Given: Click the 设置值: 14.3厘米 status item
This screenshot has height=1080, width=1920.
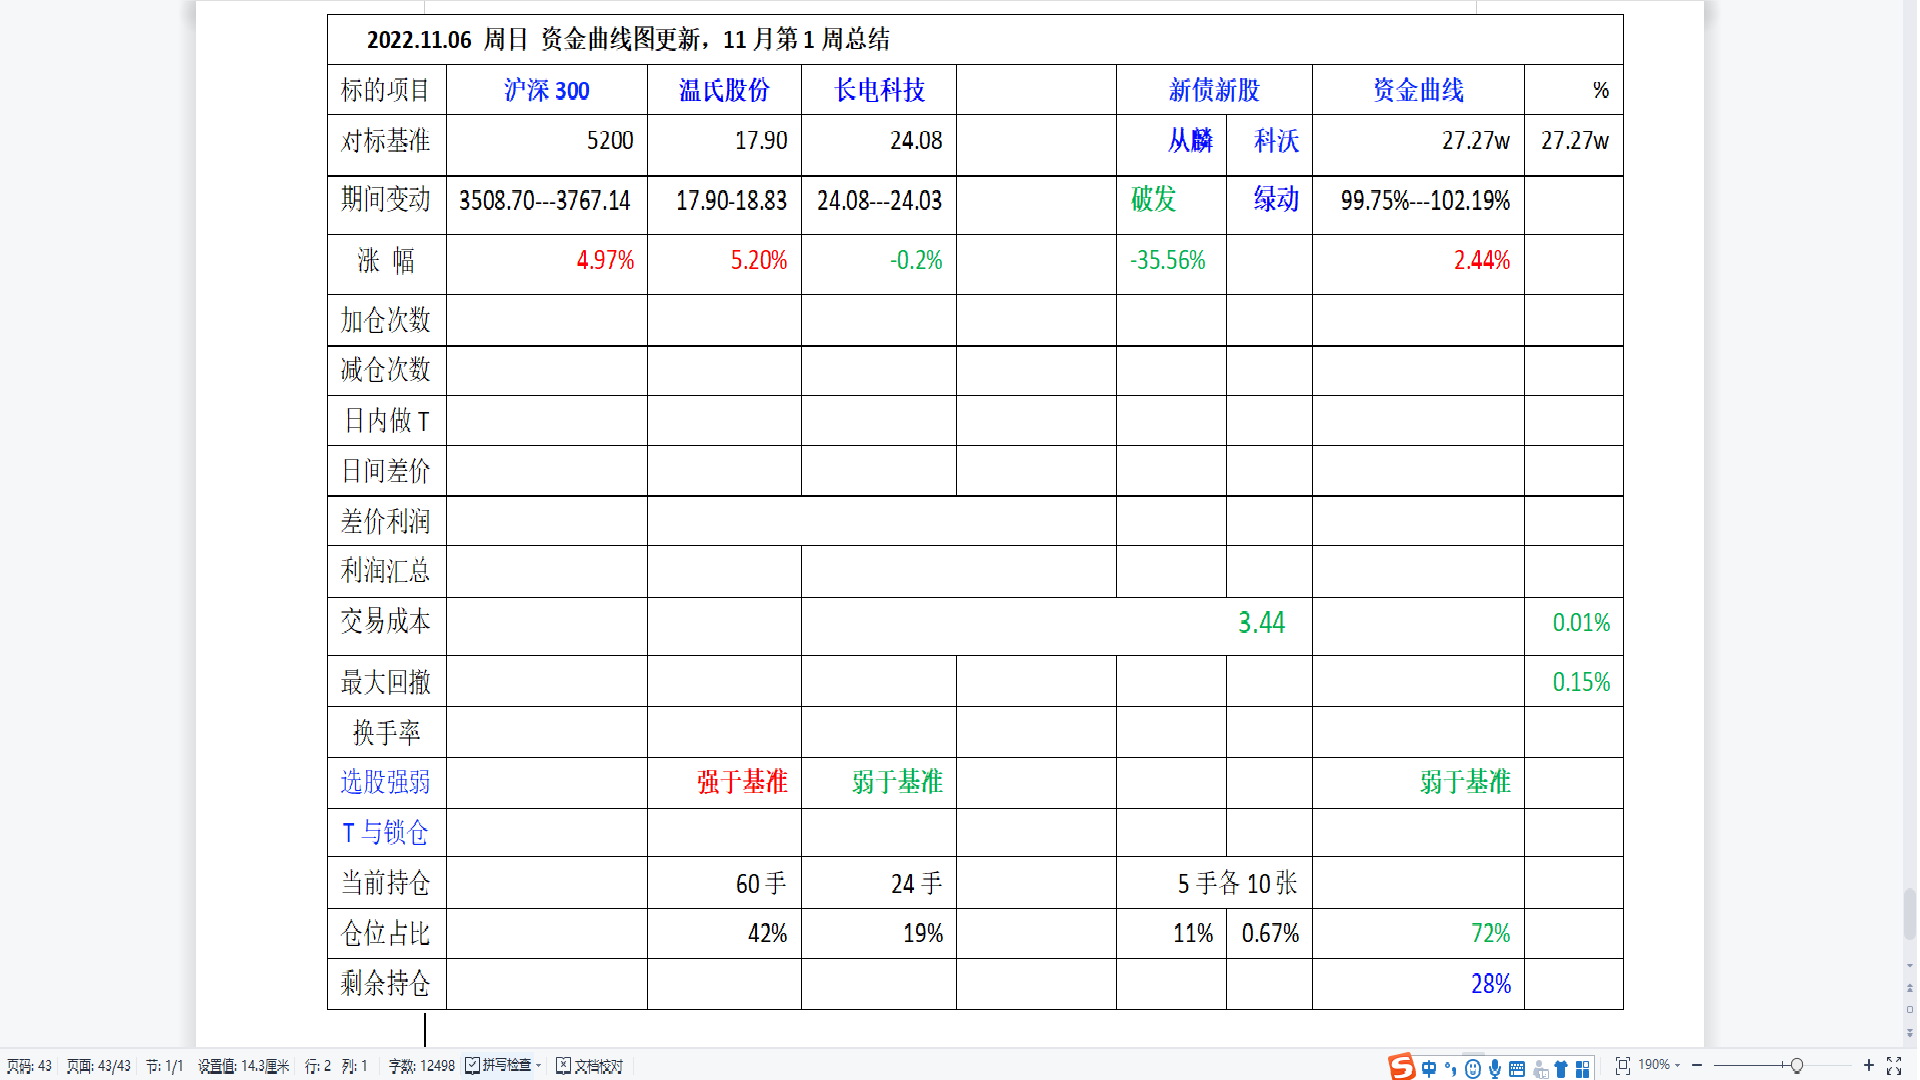Looking at the screenshot, I should (244, 1066).
